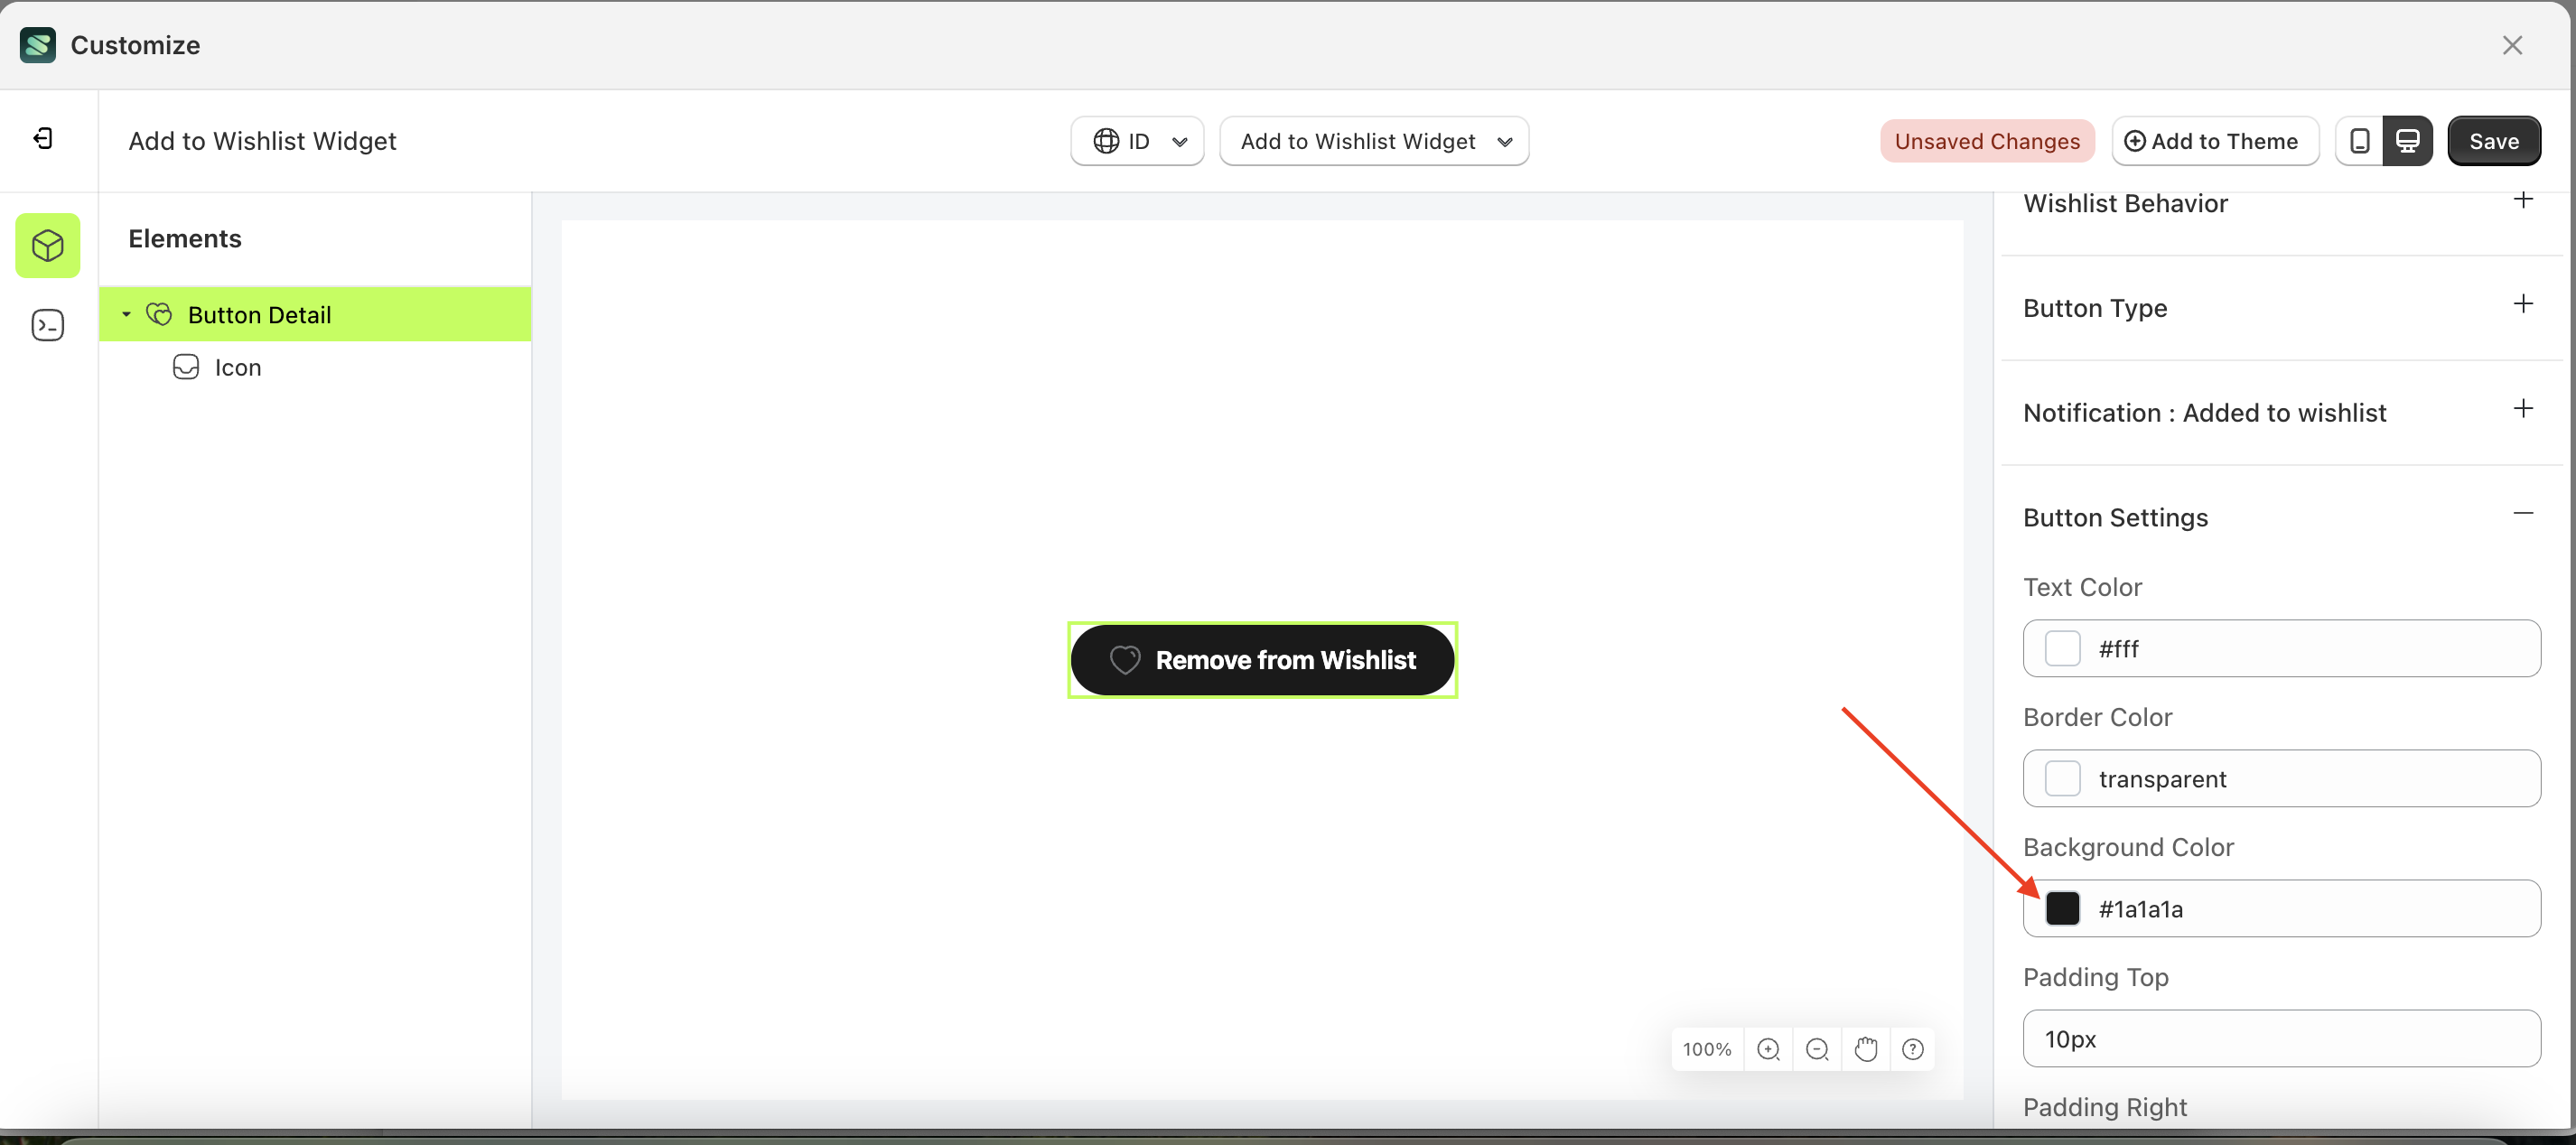The height and width of the screenshot is (1145, 2576).
Task: Click the heart icon on Button Detail element
Action: tap(160, 314)
